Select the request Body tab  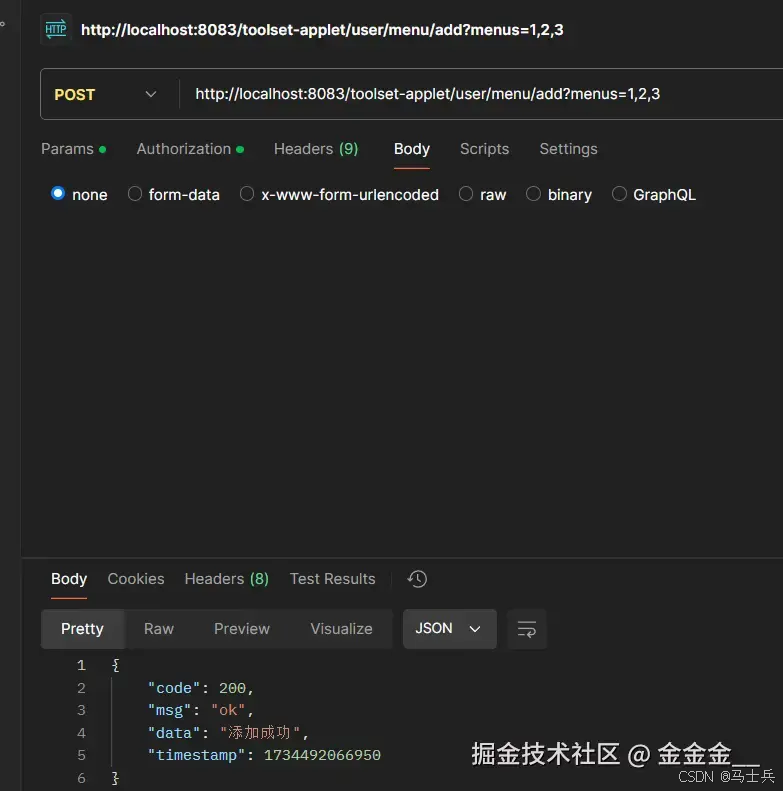[412, 149]
